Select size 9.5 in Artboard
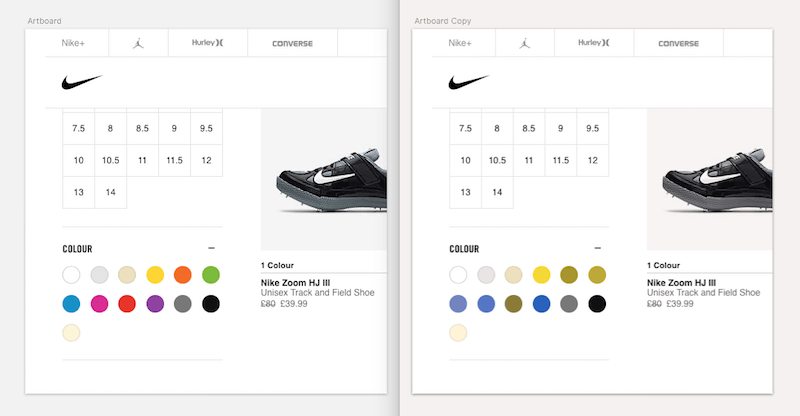Viewport: 800px width, 416px height. pyautogui.click(x=206, y=128)
